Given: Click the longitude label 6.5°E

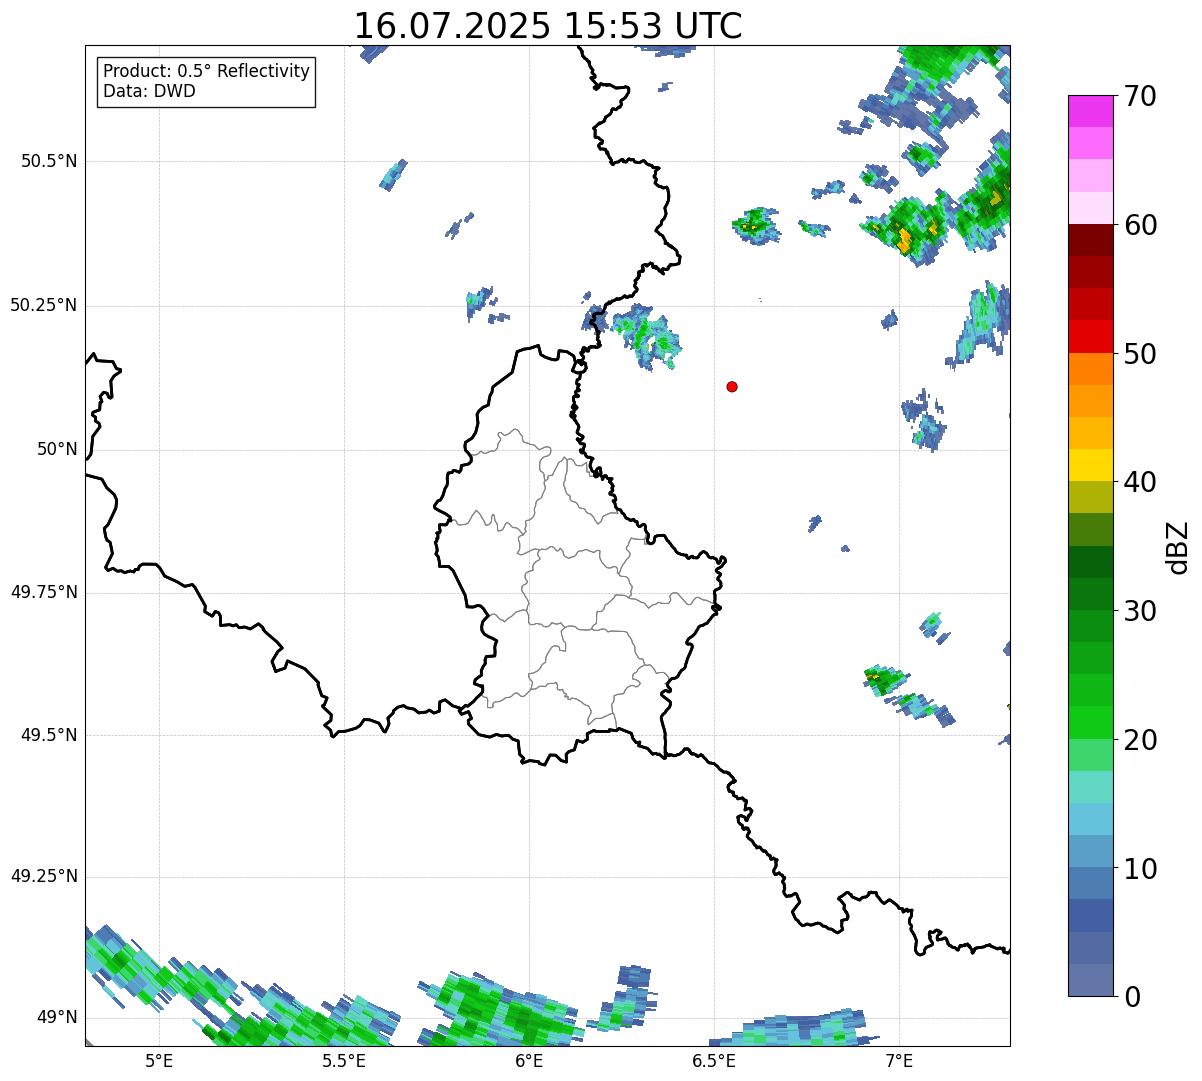Looking at the screenshot, I should coord(714,1061).
